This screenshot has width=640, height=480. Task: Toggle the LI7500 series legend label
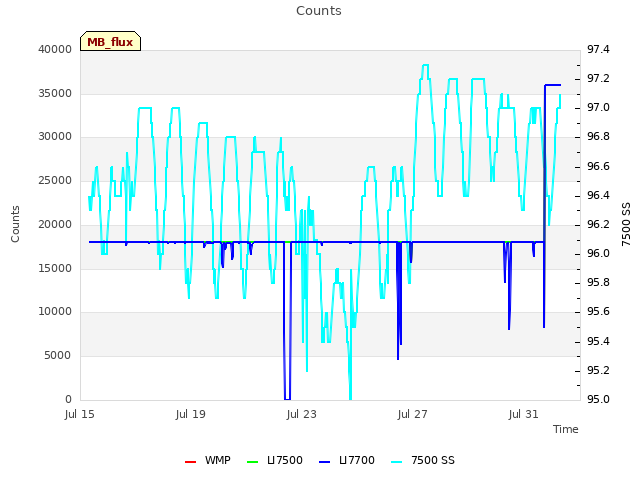285,460
